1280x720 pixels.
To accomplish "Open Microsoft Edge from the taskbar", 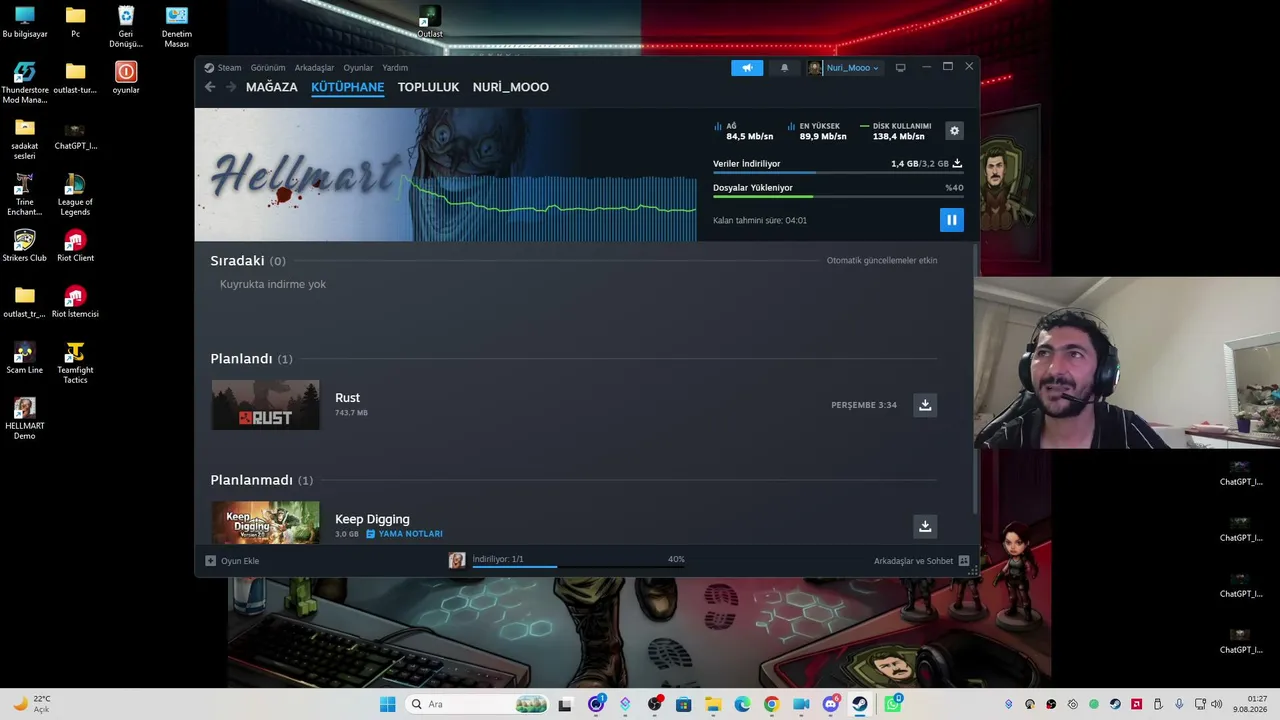I will coord(742,704).
